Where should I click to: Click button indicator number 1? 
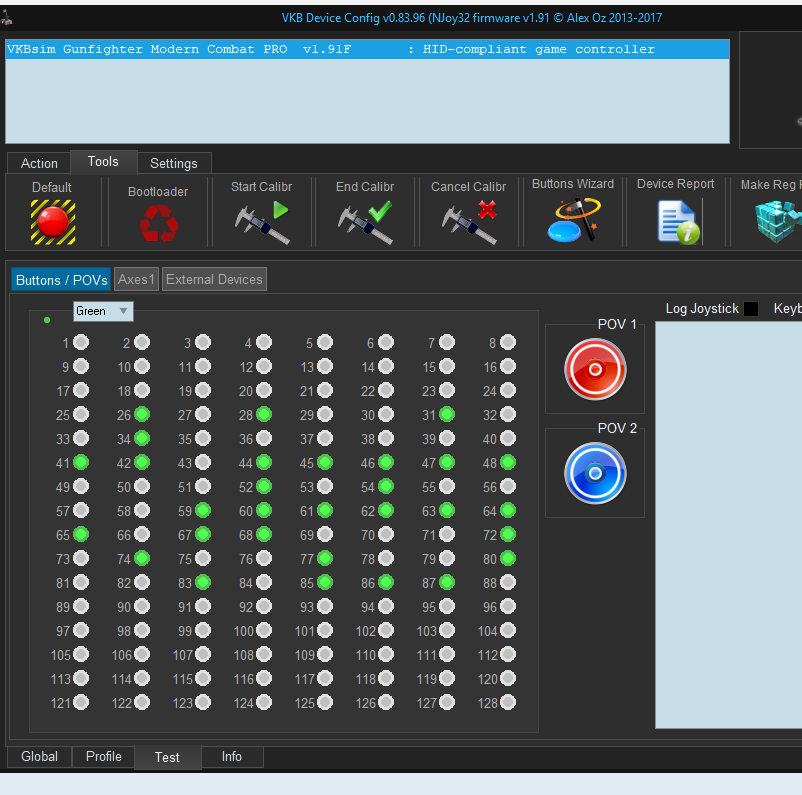81,342
